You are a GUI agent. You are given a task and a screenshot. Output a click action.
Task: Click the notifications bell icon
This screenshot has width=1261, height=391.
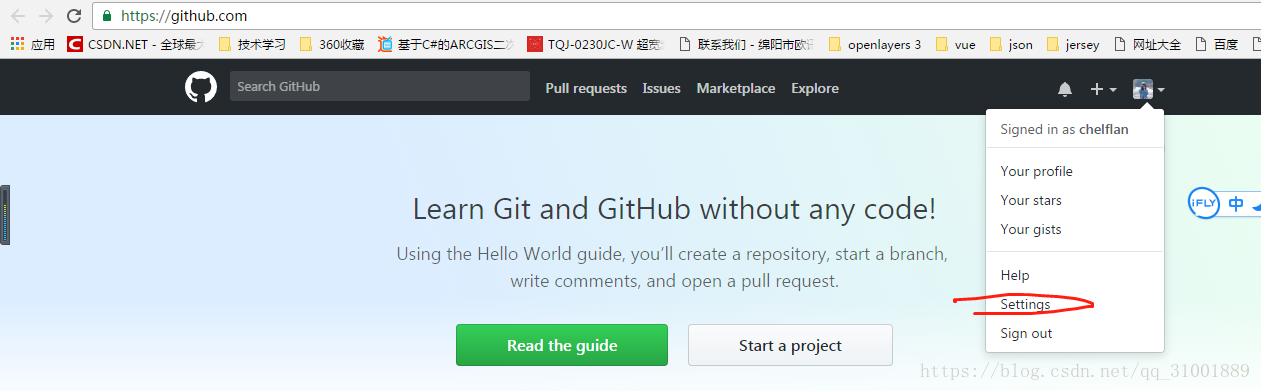[1065, 89]
